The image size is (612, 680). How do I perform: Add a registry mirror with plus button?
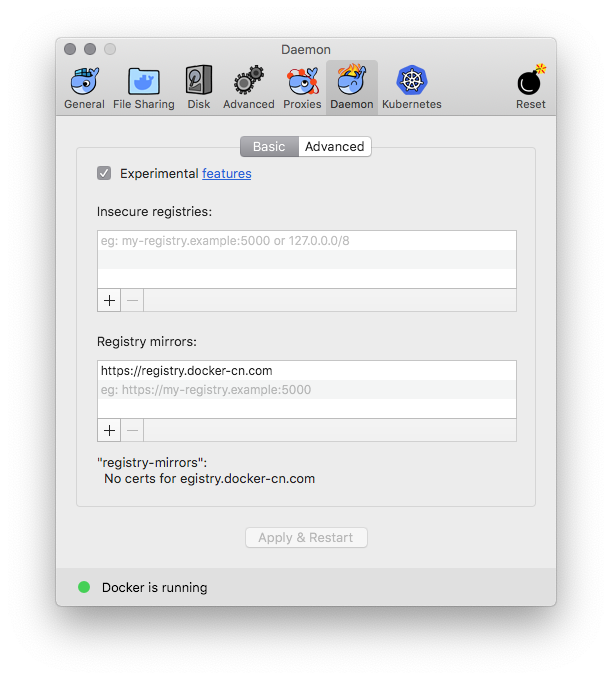coord(109,430)
